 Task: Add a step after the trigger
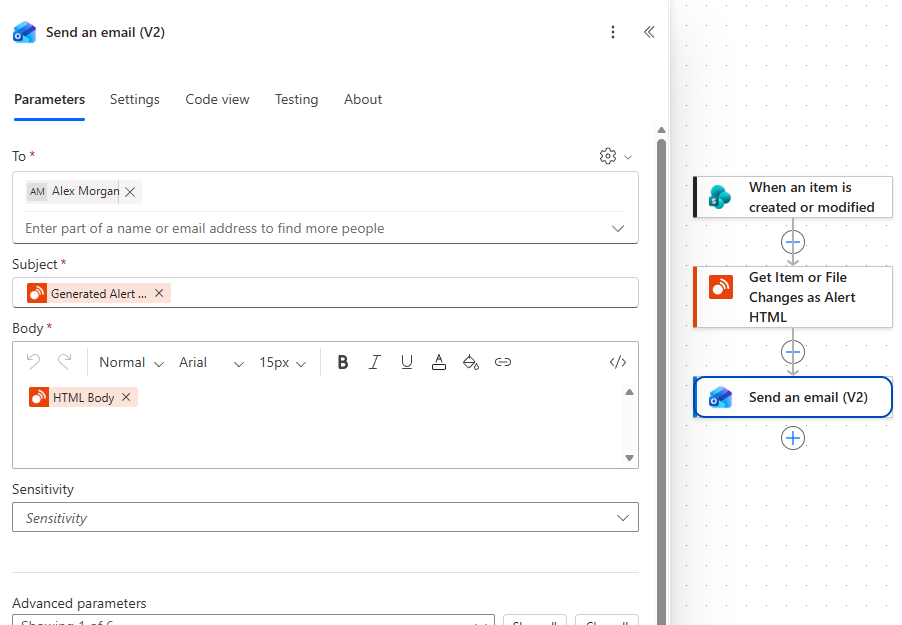tap(793, 242)
